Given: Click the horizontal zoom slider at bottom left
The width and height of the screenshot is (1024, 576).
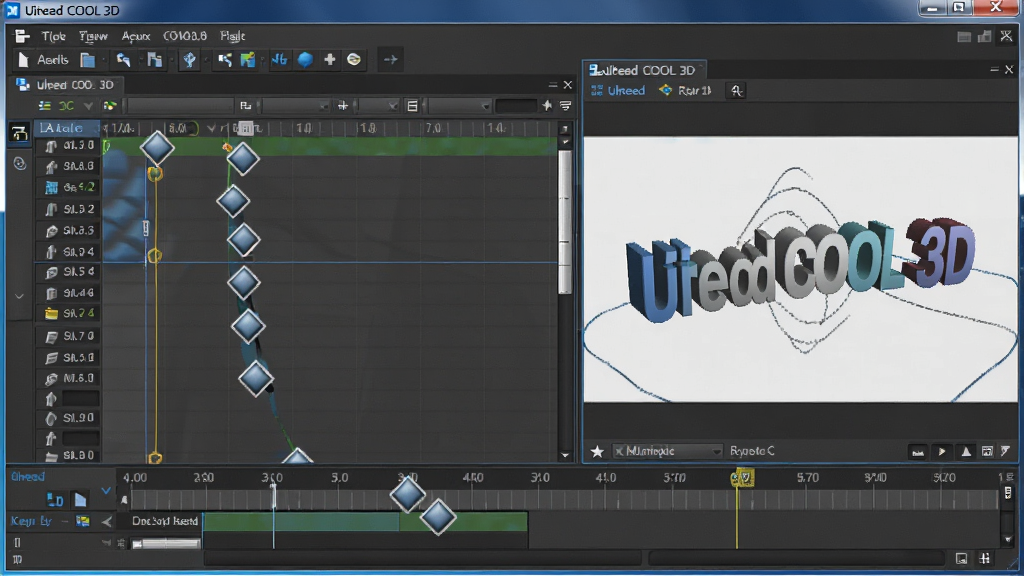Looking at the screenshot, I should pos(167,543).
